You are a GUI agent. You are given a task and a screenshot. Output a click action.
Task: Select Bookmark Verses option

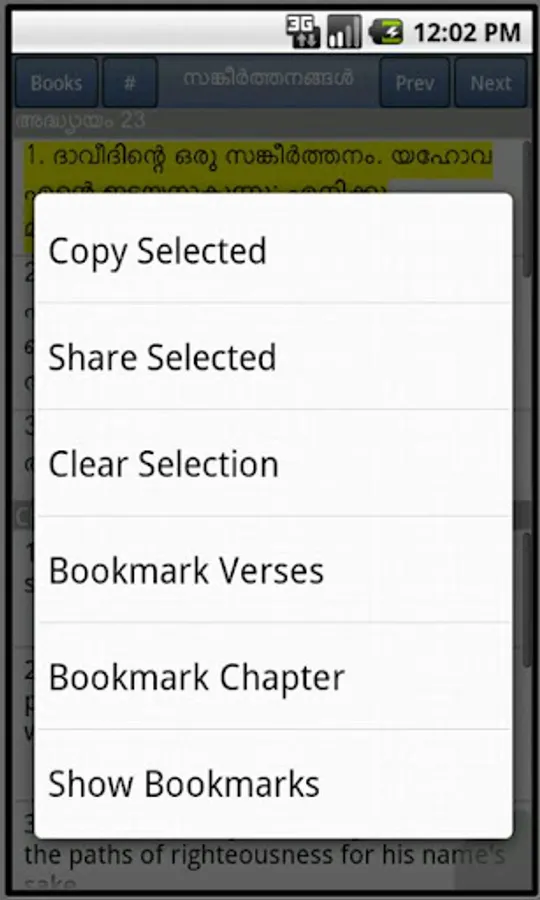[x=273, y=570]
